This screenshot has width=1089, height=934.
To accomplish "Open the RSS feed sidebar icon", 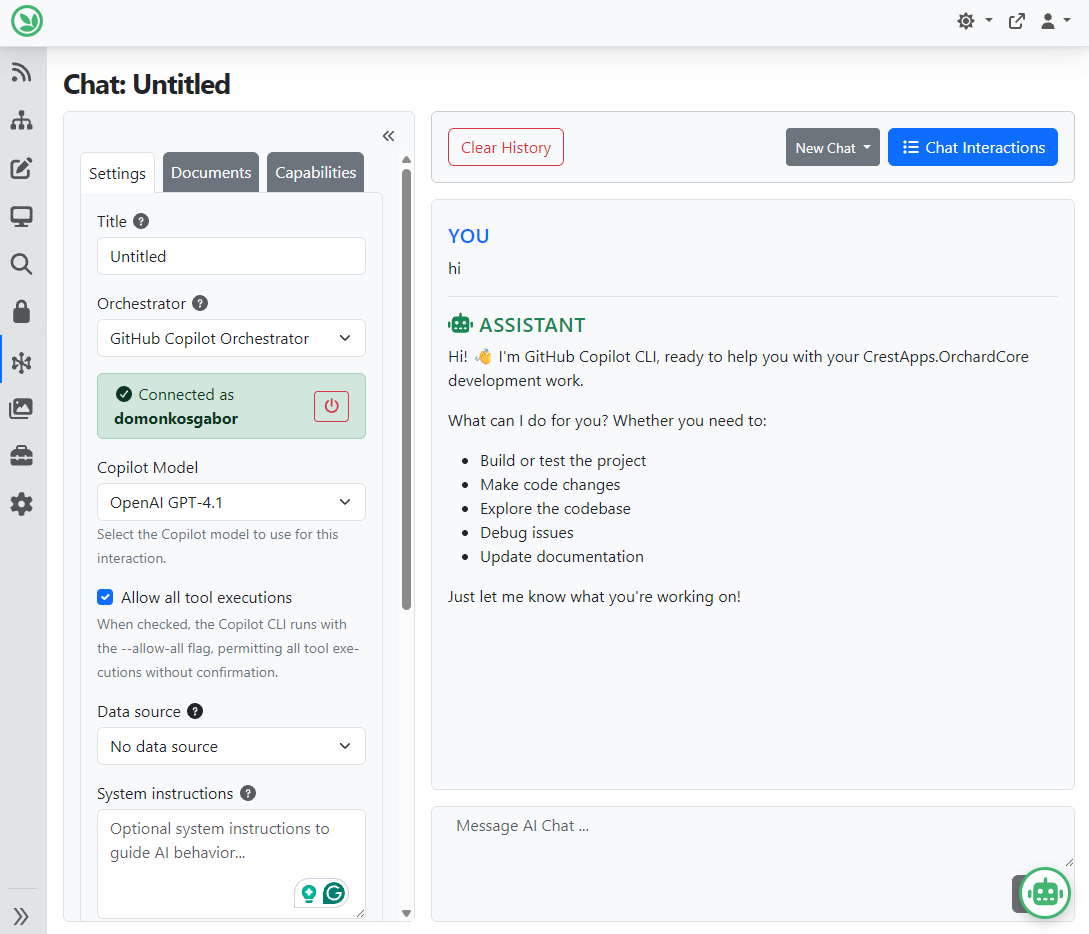I will tap(22, 72).
